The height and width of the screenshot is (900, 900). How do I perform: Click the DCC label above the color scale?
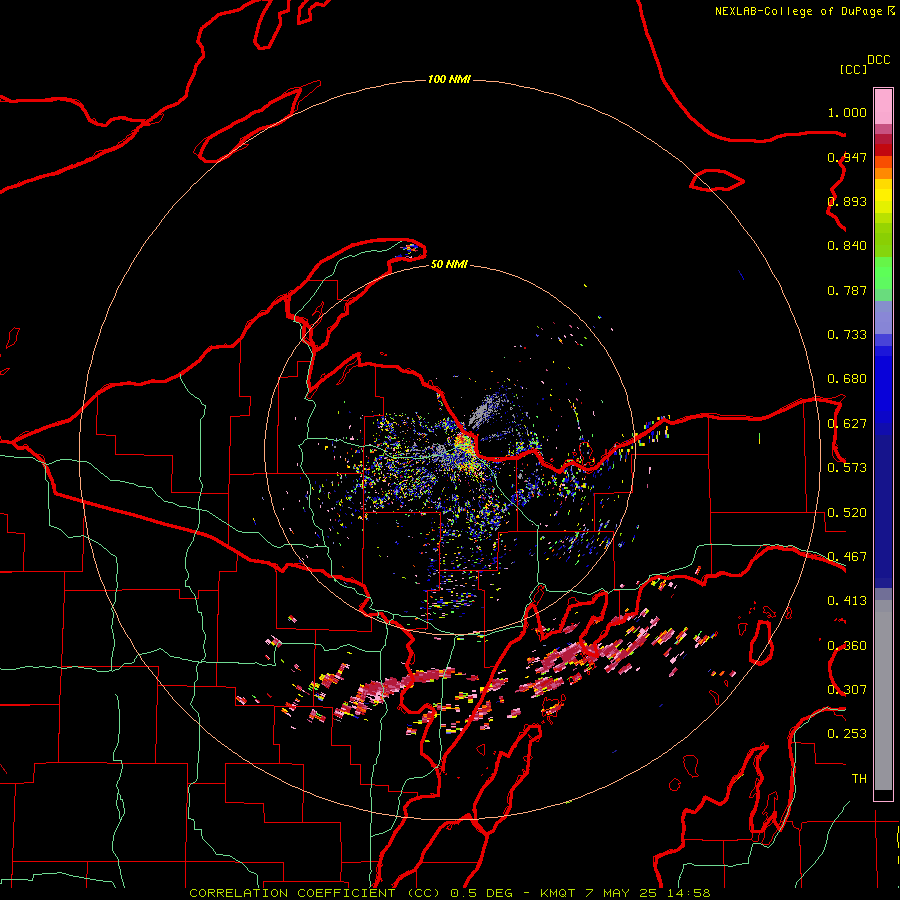tap(879, 60)
